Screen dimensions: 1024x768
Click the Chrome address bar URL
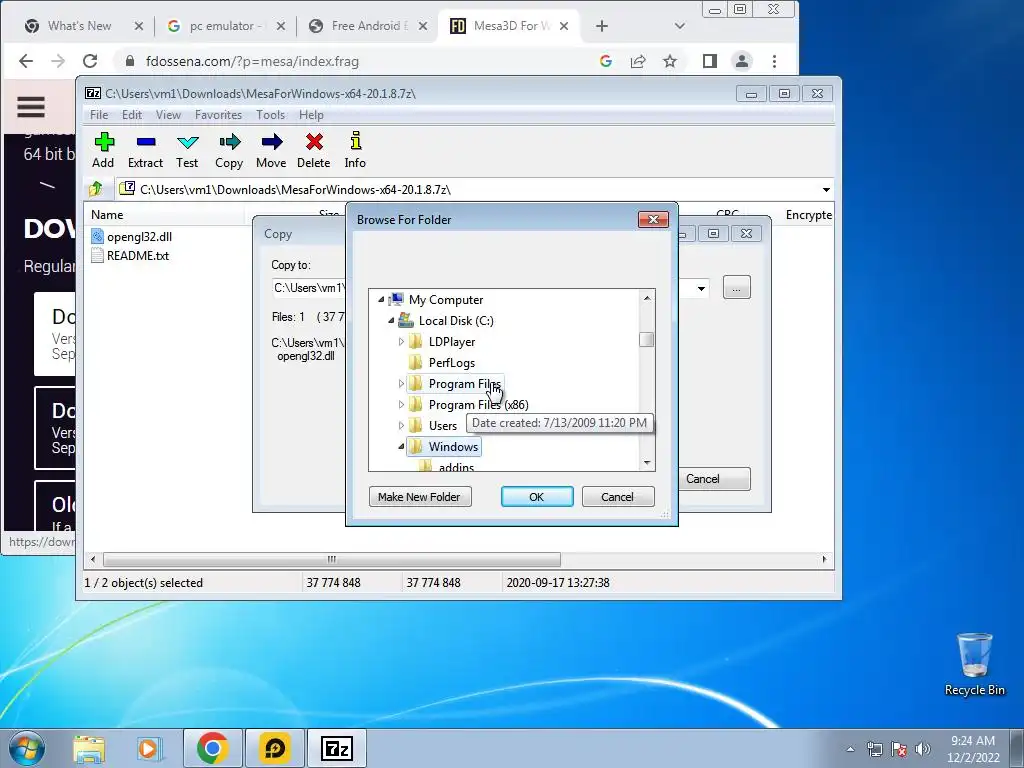click(x=252, y=61)
